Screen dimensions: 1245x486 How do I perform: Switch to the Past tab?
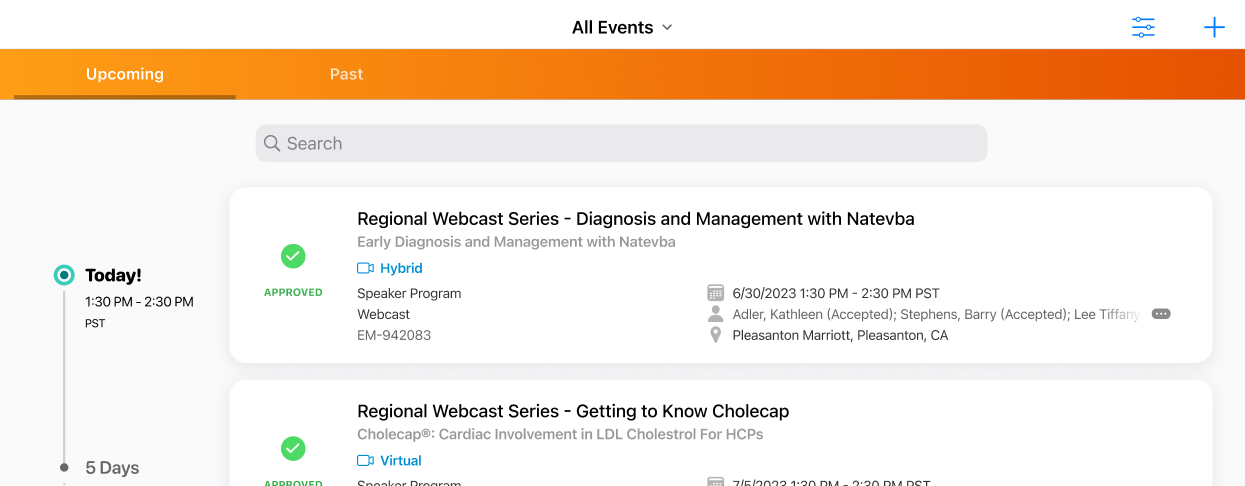tap(346, 74)
